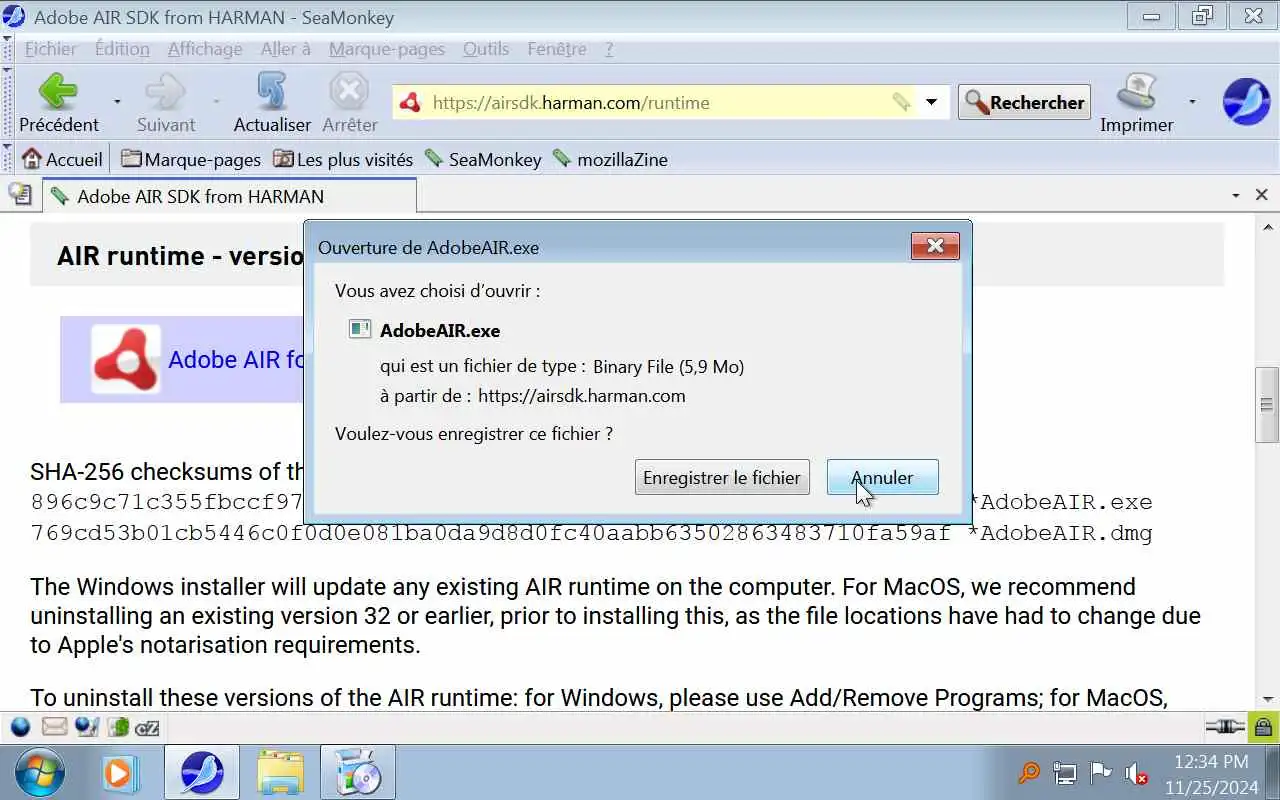The height and width of the screenshot is (800, 1280).
Task: Open ChatZilla from the status bar cZ icon
Action: click(148, 727)
